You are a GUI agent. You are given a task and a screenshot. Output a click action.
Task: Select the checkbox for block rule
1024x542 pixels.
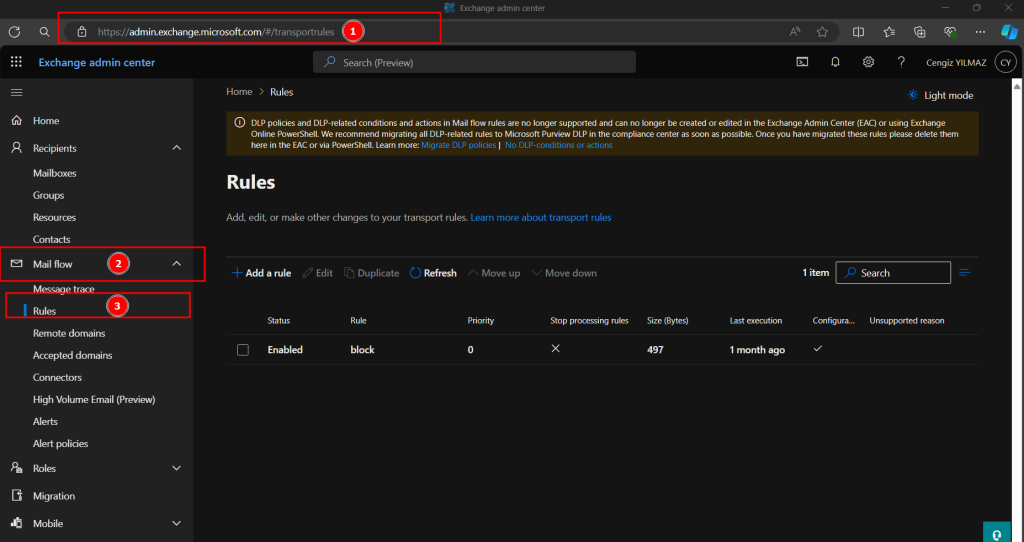click(243, 350)
